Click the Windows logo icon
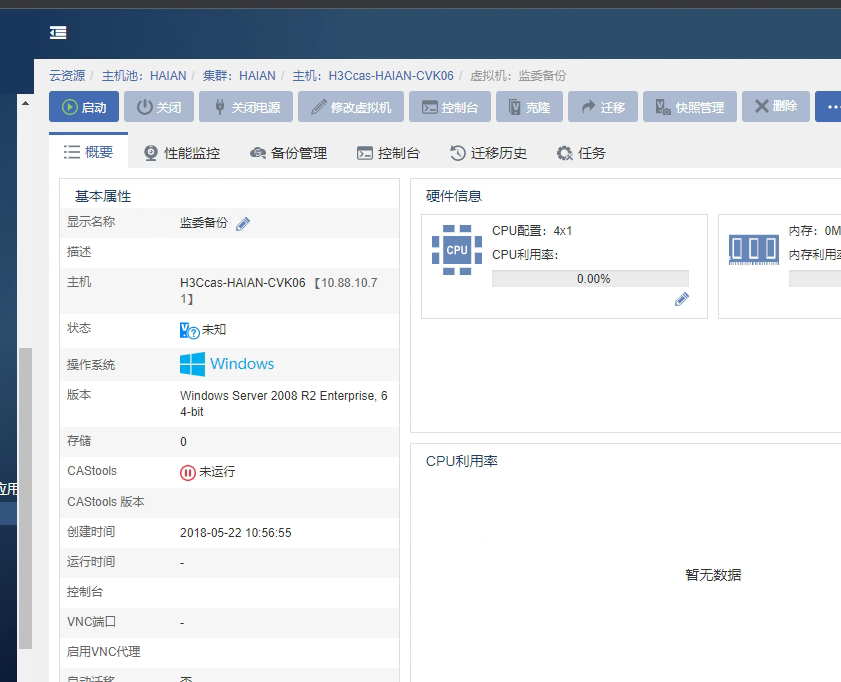 [193, 364]
